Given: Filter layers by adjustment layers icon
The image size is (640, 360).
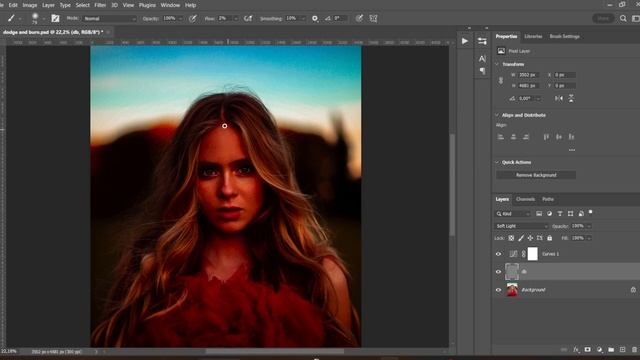Looking at the screenshot, I should point(549,214).
